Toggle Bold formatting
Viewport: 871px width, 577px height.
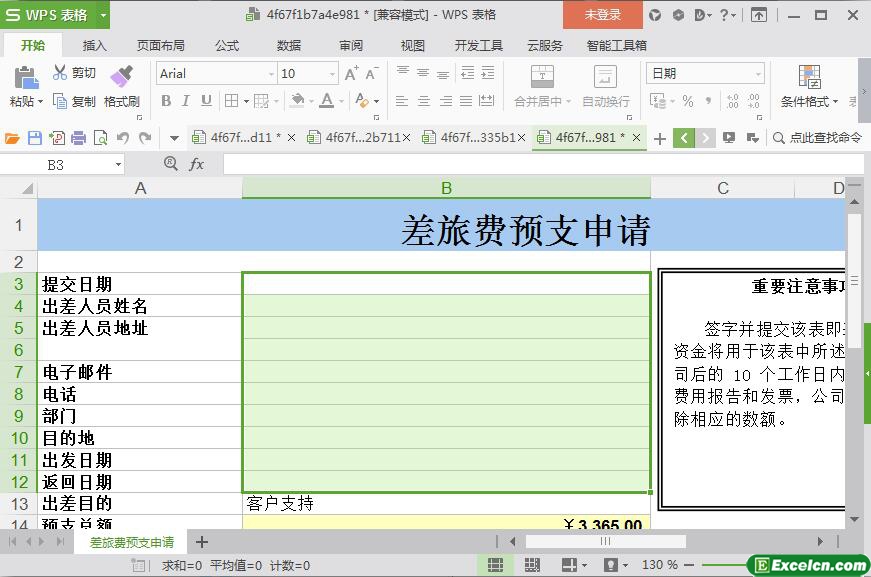tap(166, 101)
